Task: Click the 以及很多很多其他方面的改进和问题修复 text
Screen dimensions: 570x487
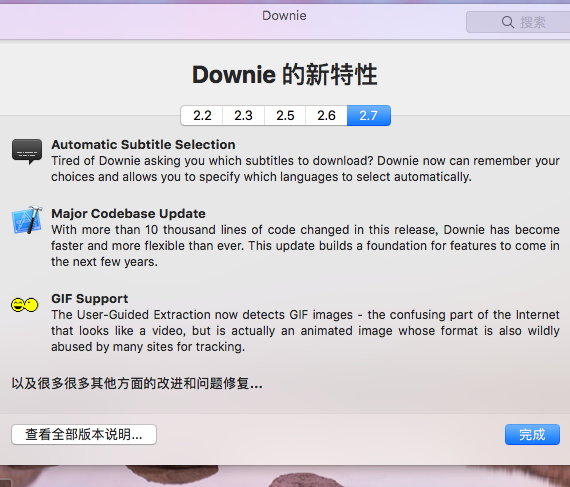Action: coord(137,383)
